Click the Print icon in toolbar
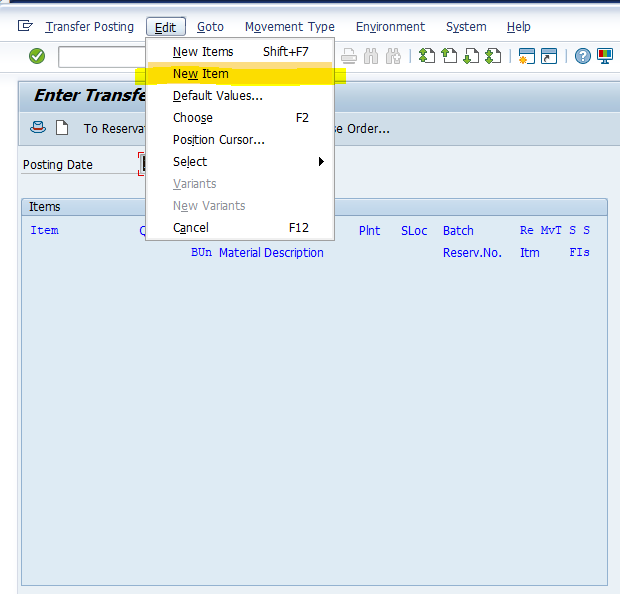The width and height of the screenshot is (620, 594). point(349,56)
